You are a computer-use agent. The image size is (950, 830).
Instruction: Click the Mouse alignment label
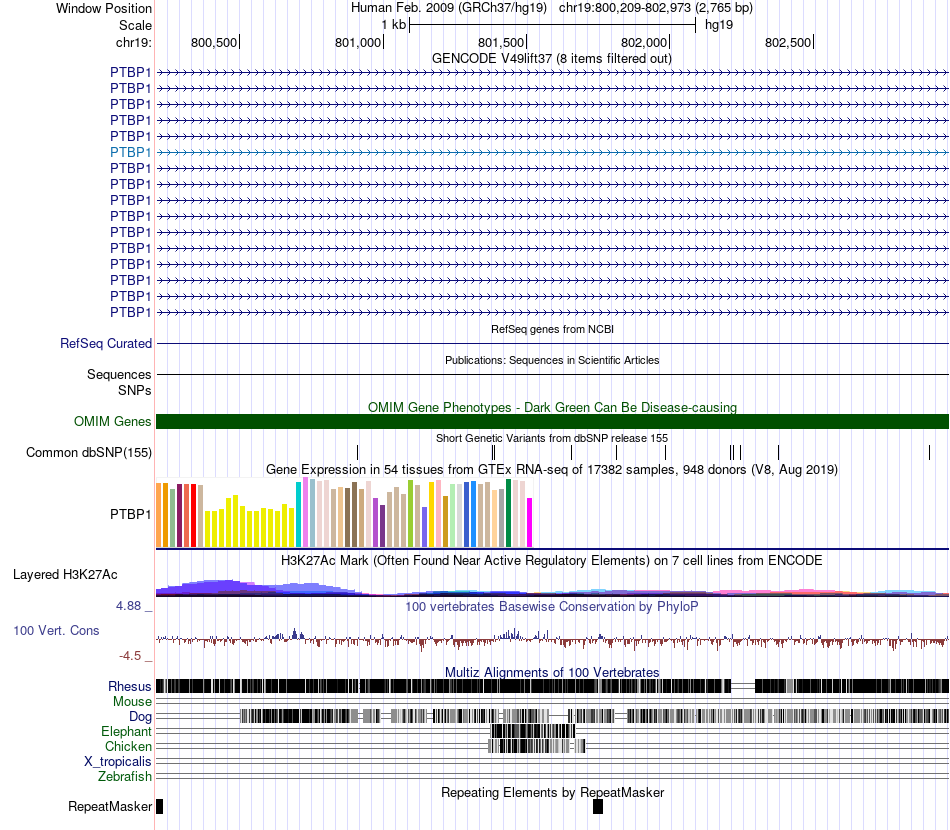[x=132, y=702]
